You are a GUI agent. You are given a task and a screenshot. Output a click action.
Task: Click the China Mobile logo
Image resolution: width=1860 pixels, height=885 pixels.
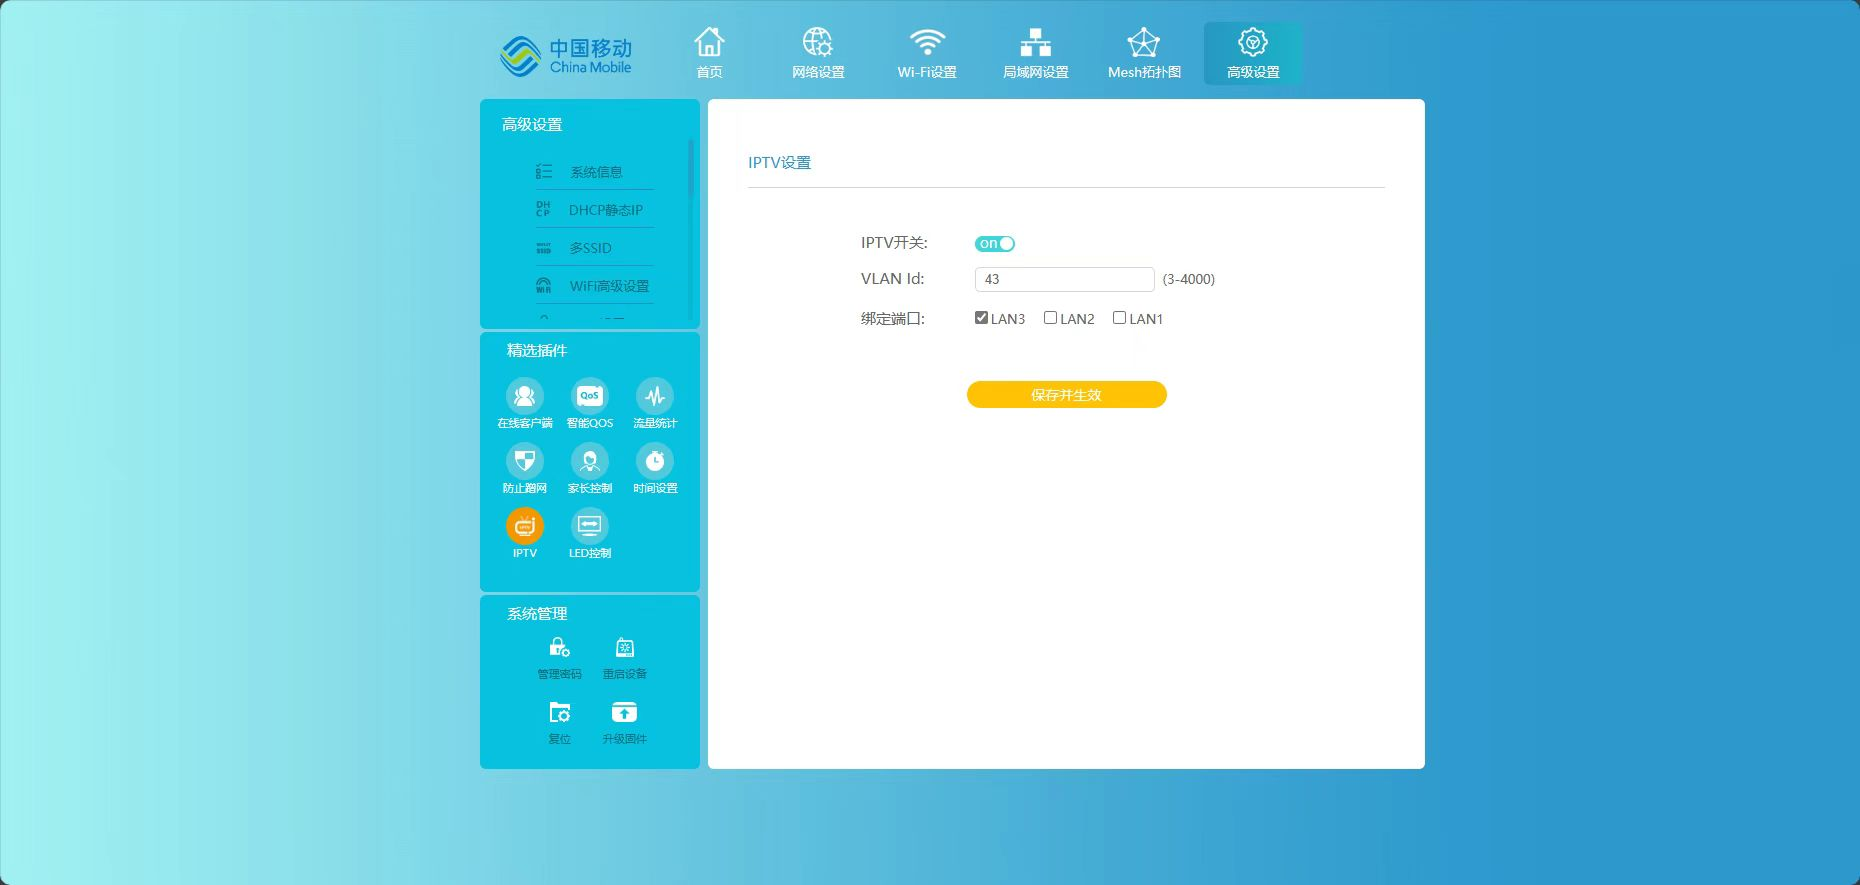coord(566,56)
